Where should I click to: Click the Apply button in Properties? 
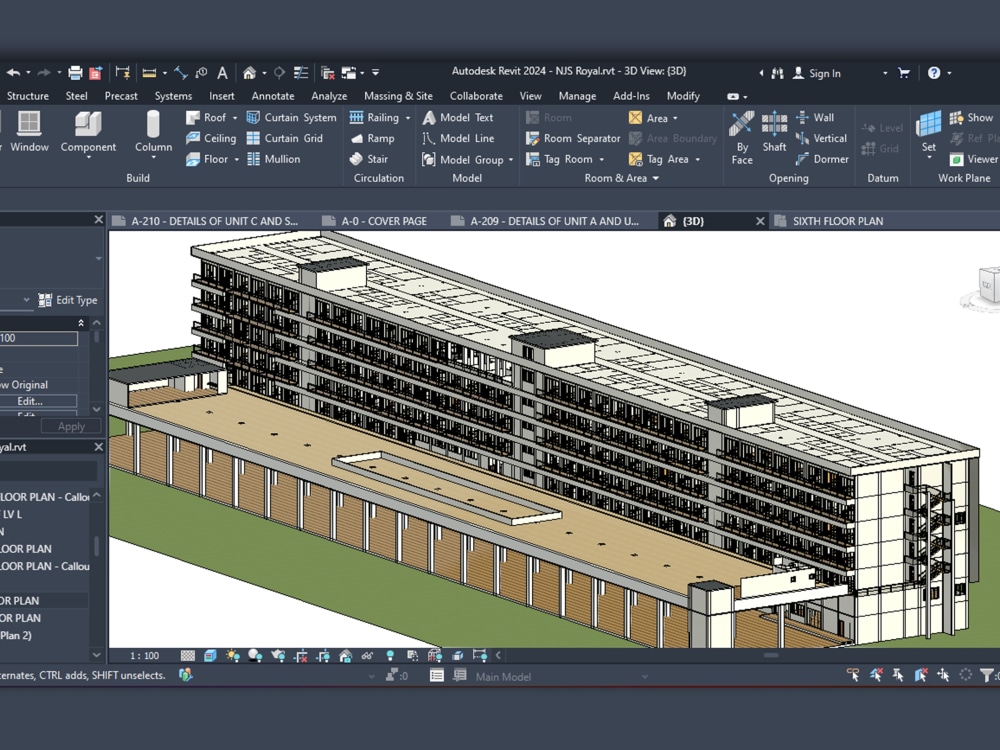70,426
